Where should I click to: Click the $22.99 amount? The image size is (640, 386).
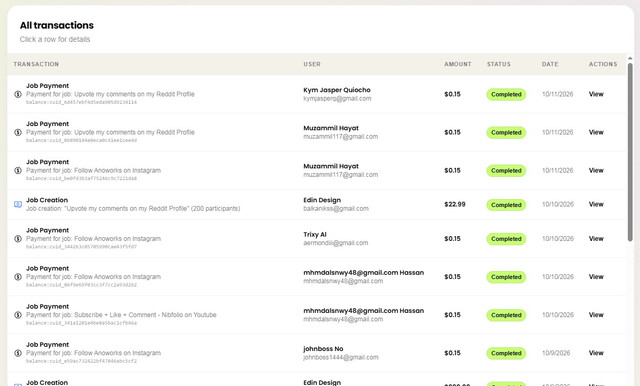455,204
